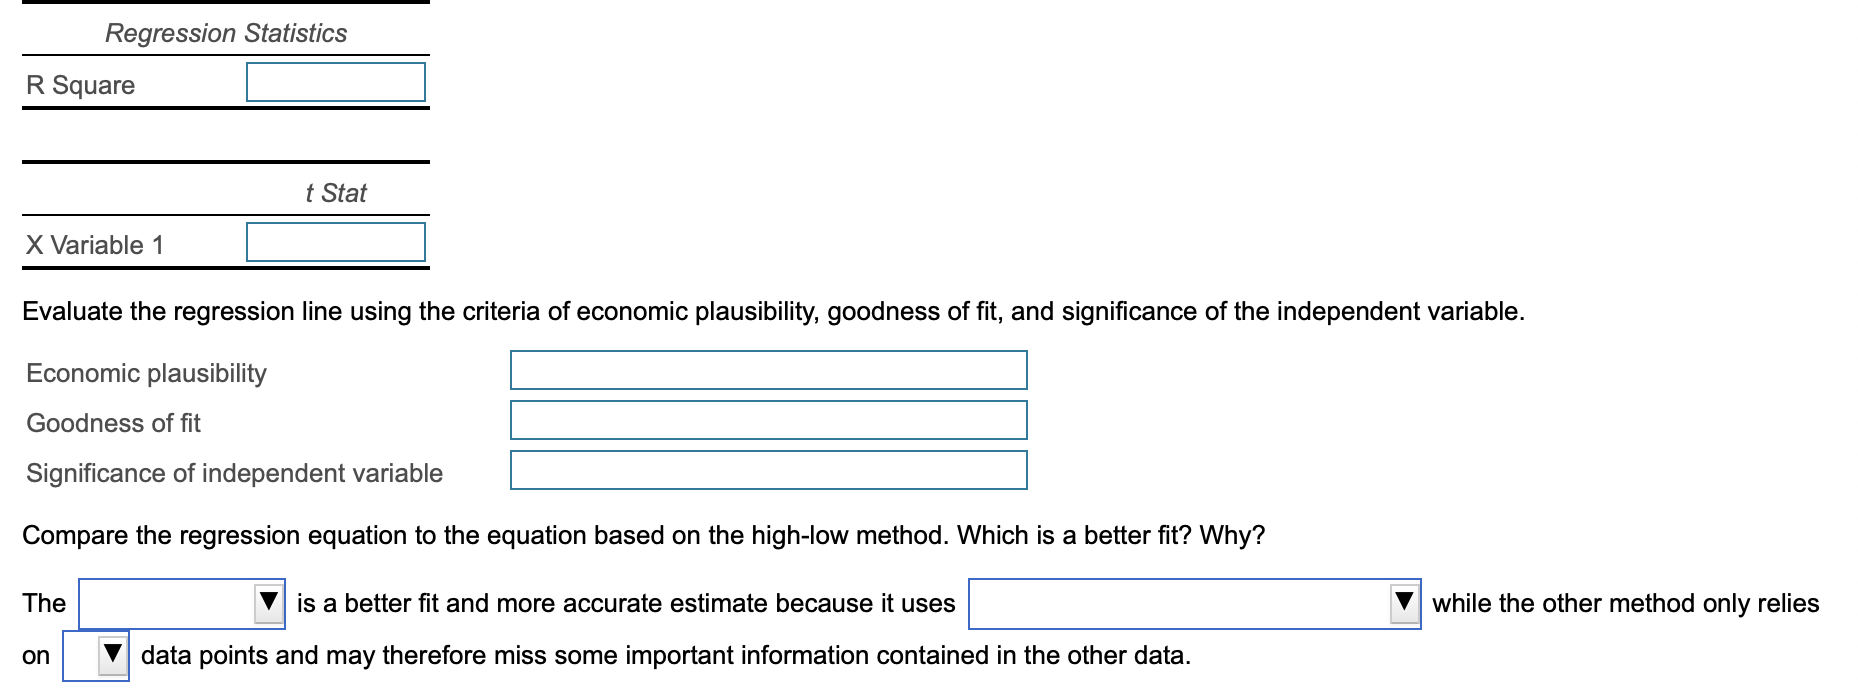Click the arrow icon on the last dropdown
This screenshot has width=1858, height=692.
(x=110, y=654)
